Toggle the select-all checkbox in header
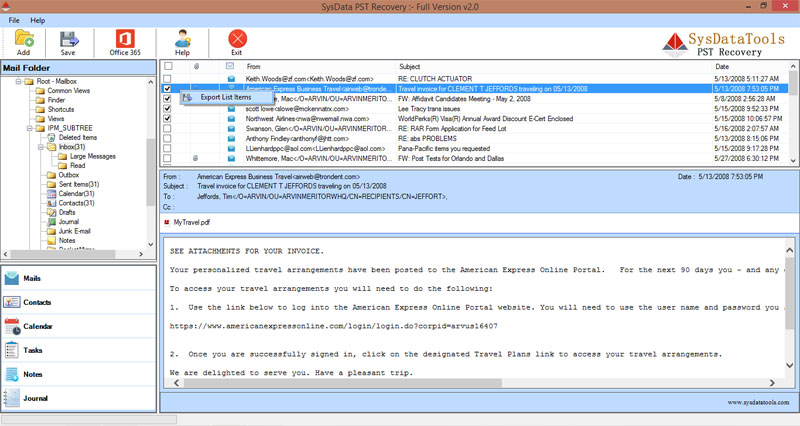Screen dimensions: 800x426 point(168,66)
